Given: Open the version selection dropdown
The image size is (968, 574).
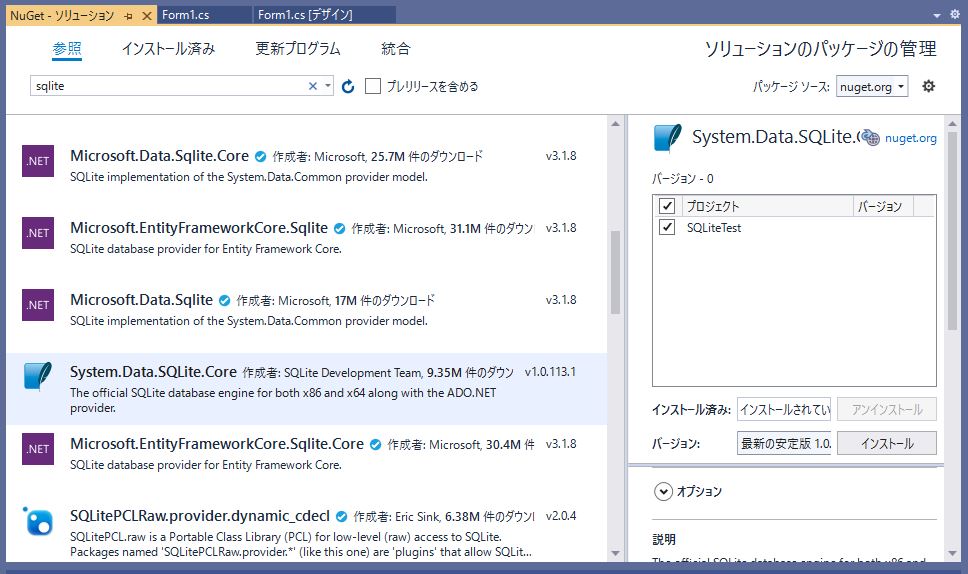Looking at the screenshot, I should click(784, 443).
